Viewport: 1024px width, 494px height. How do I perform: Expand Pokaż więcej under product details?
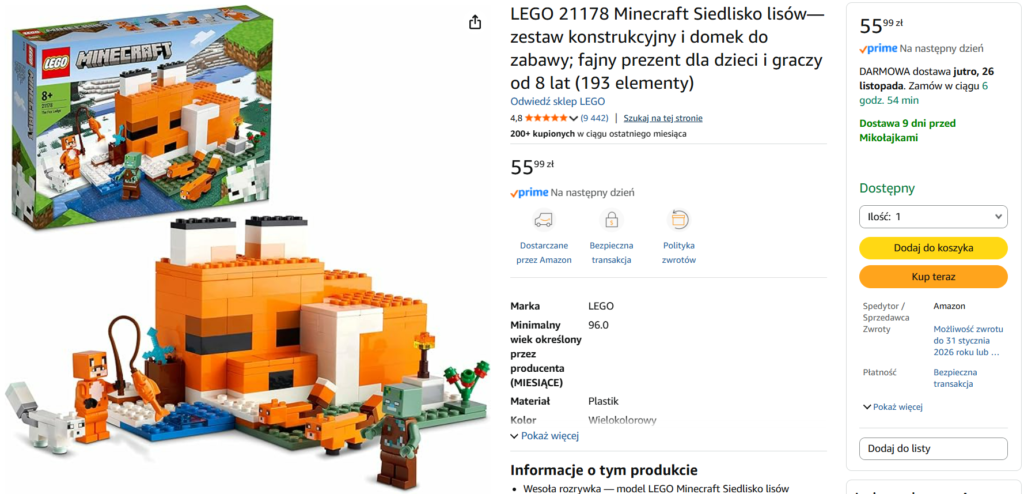pos(545,436)
